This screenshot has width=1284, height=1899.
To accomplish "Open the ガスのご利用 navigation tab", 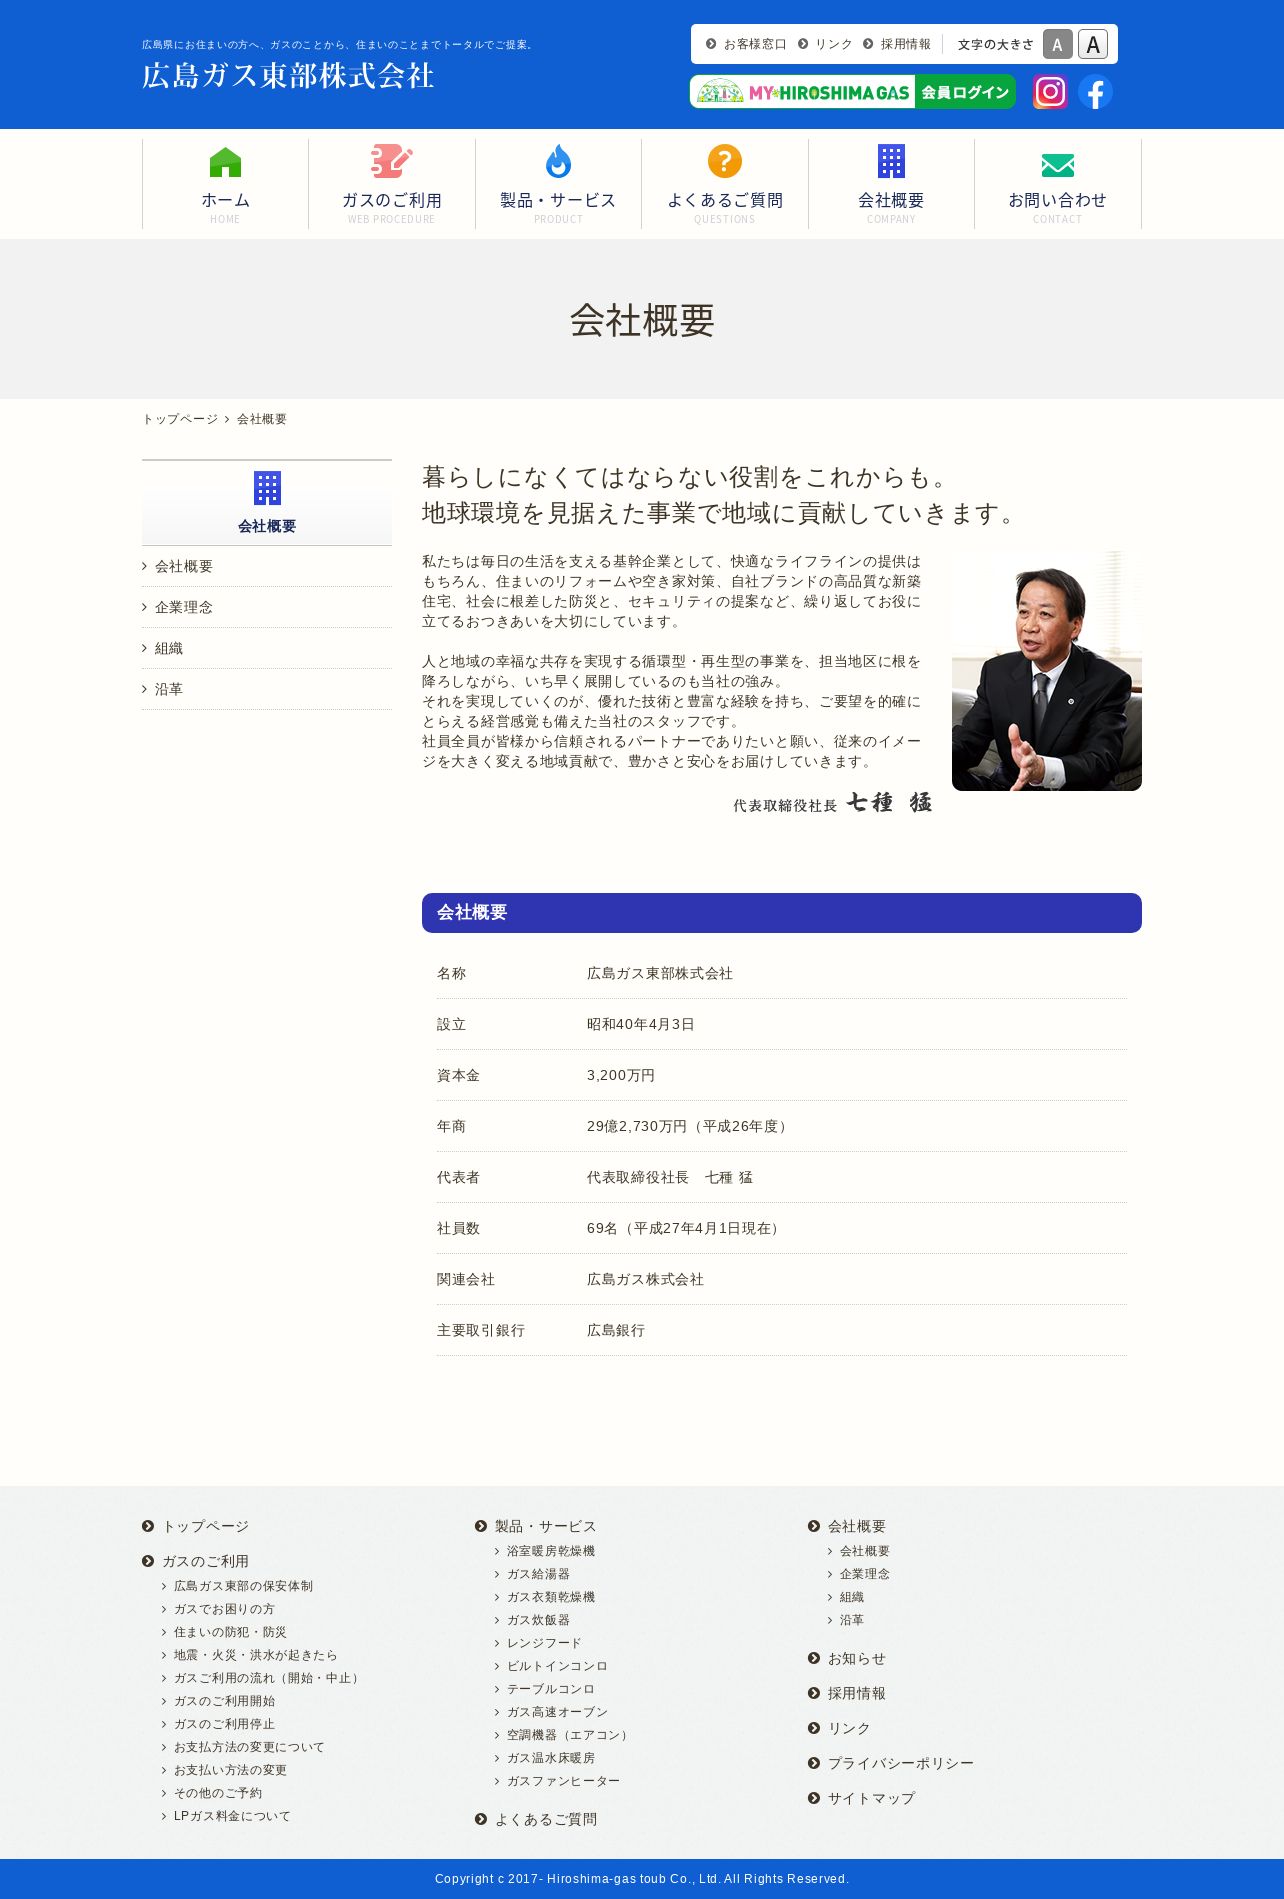I will pyautogui.click(x=392, y=184).
